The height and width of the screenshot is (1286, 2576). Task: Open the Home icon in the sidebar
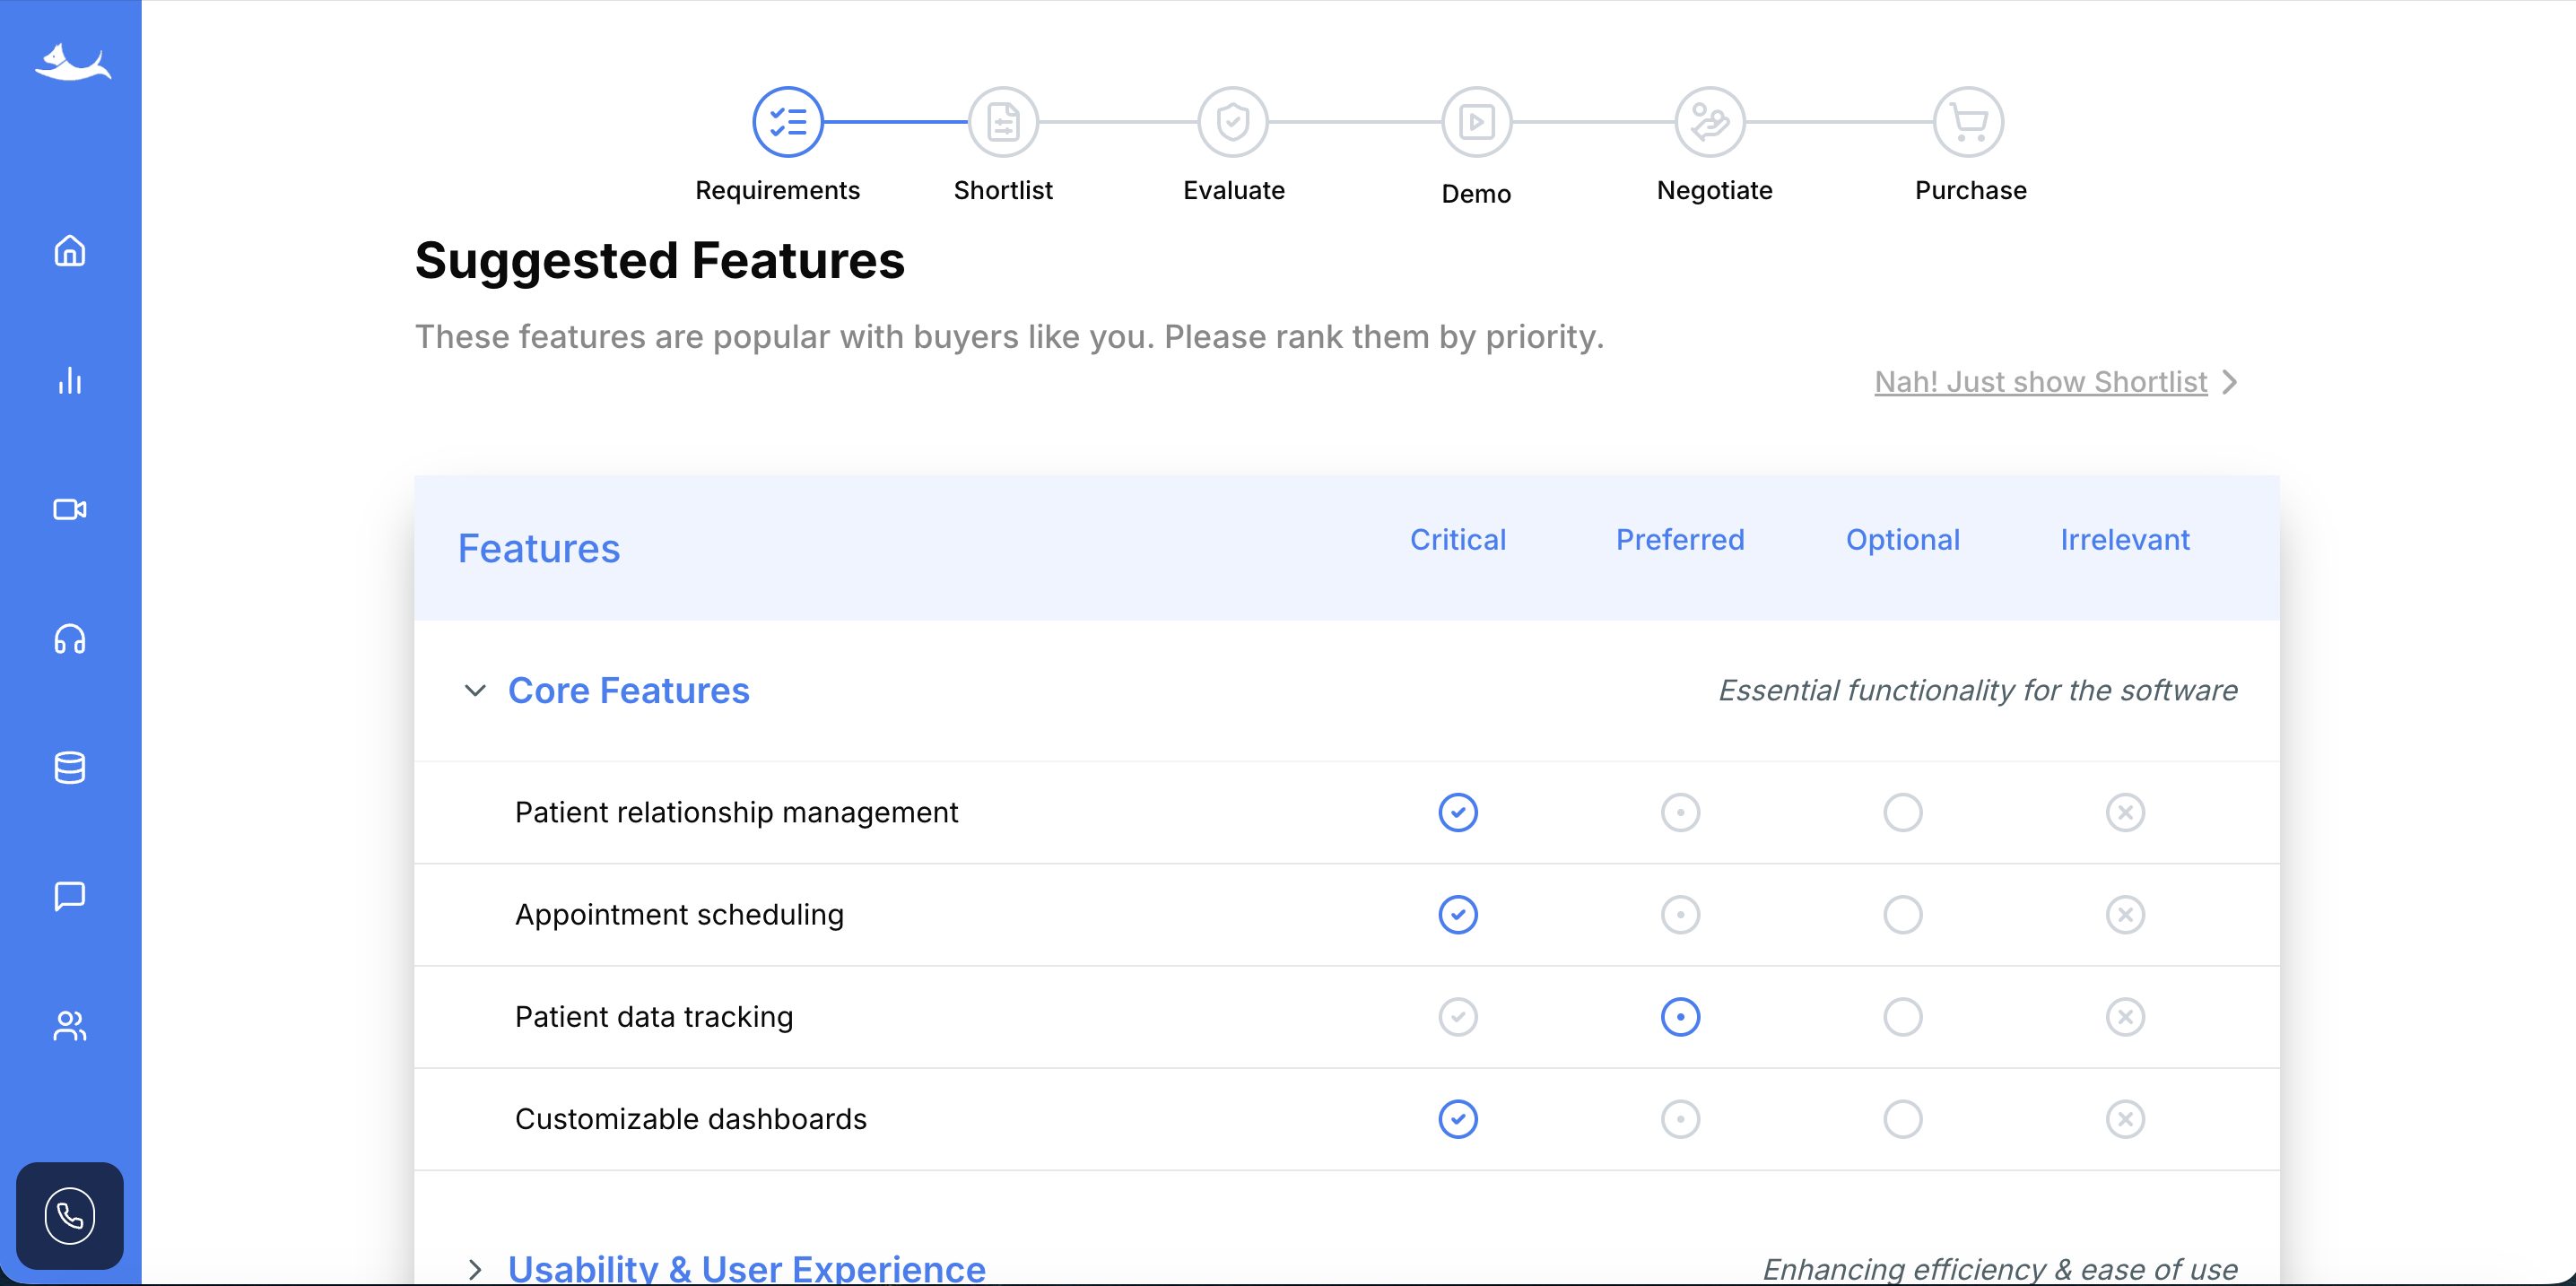point(69,252)
